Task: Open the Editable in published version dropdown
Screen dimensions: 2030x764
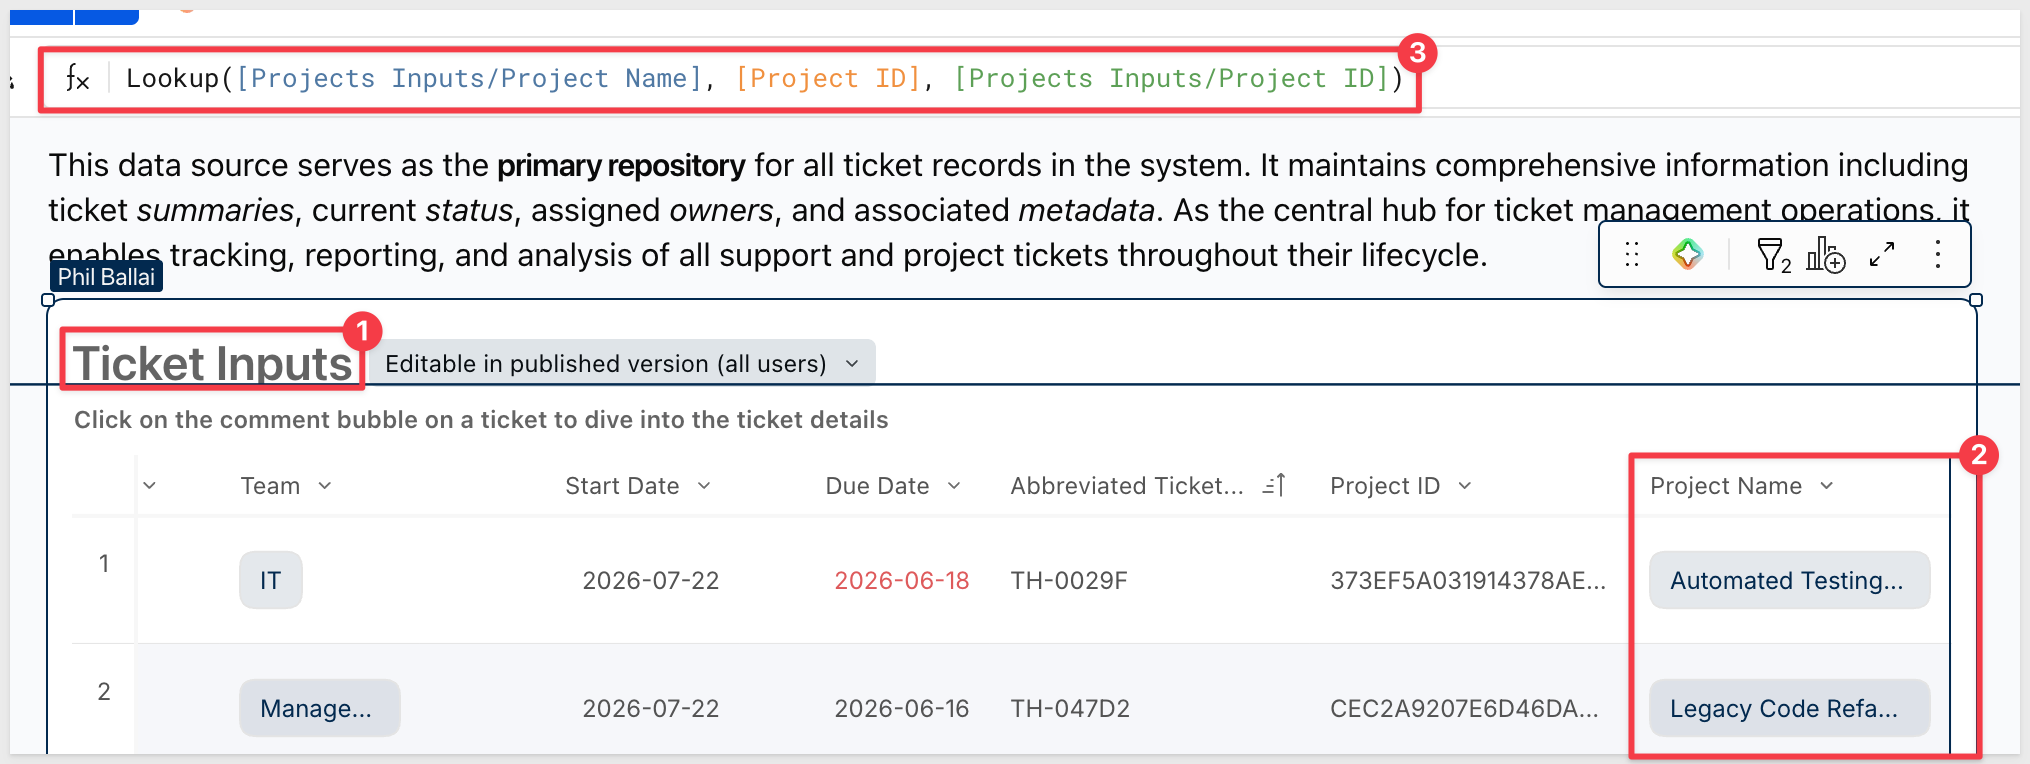Action: coord(622,363)
